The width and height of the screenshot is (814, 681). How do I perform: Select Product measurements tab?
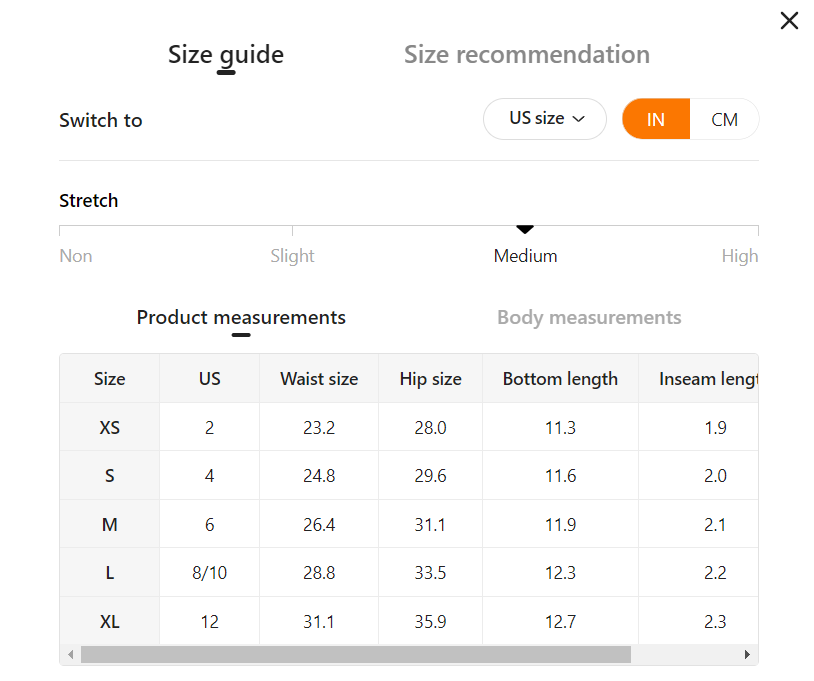coord(241,317)
